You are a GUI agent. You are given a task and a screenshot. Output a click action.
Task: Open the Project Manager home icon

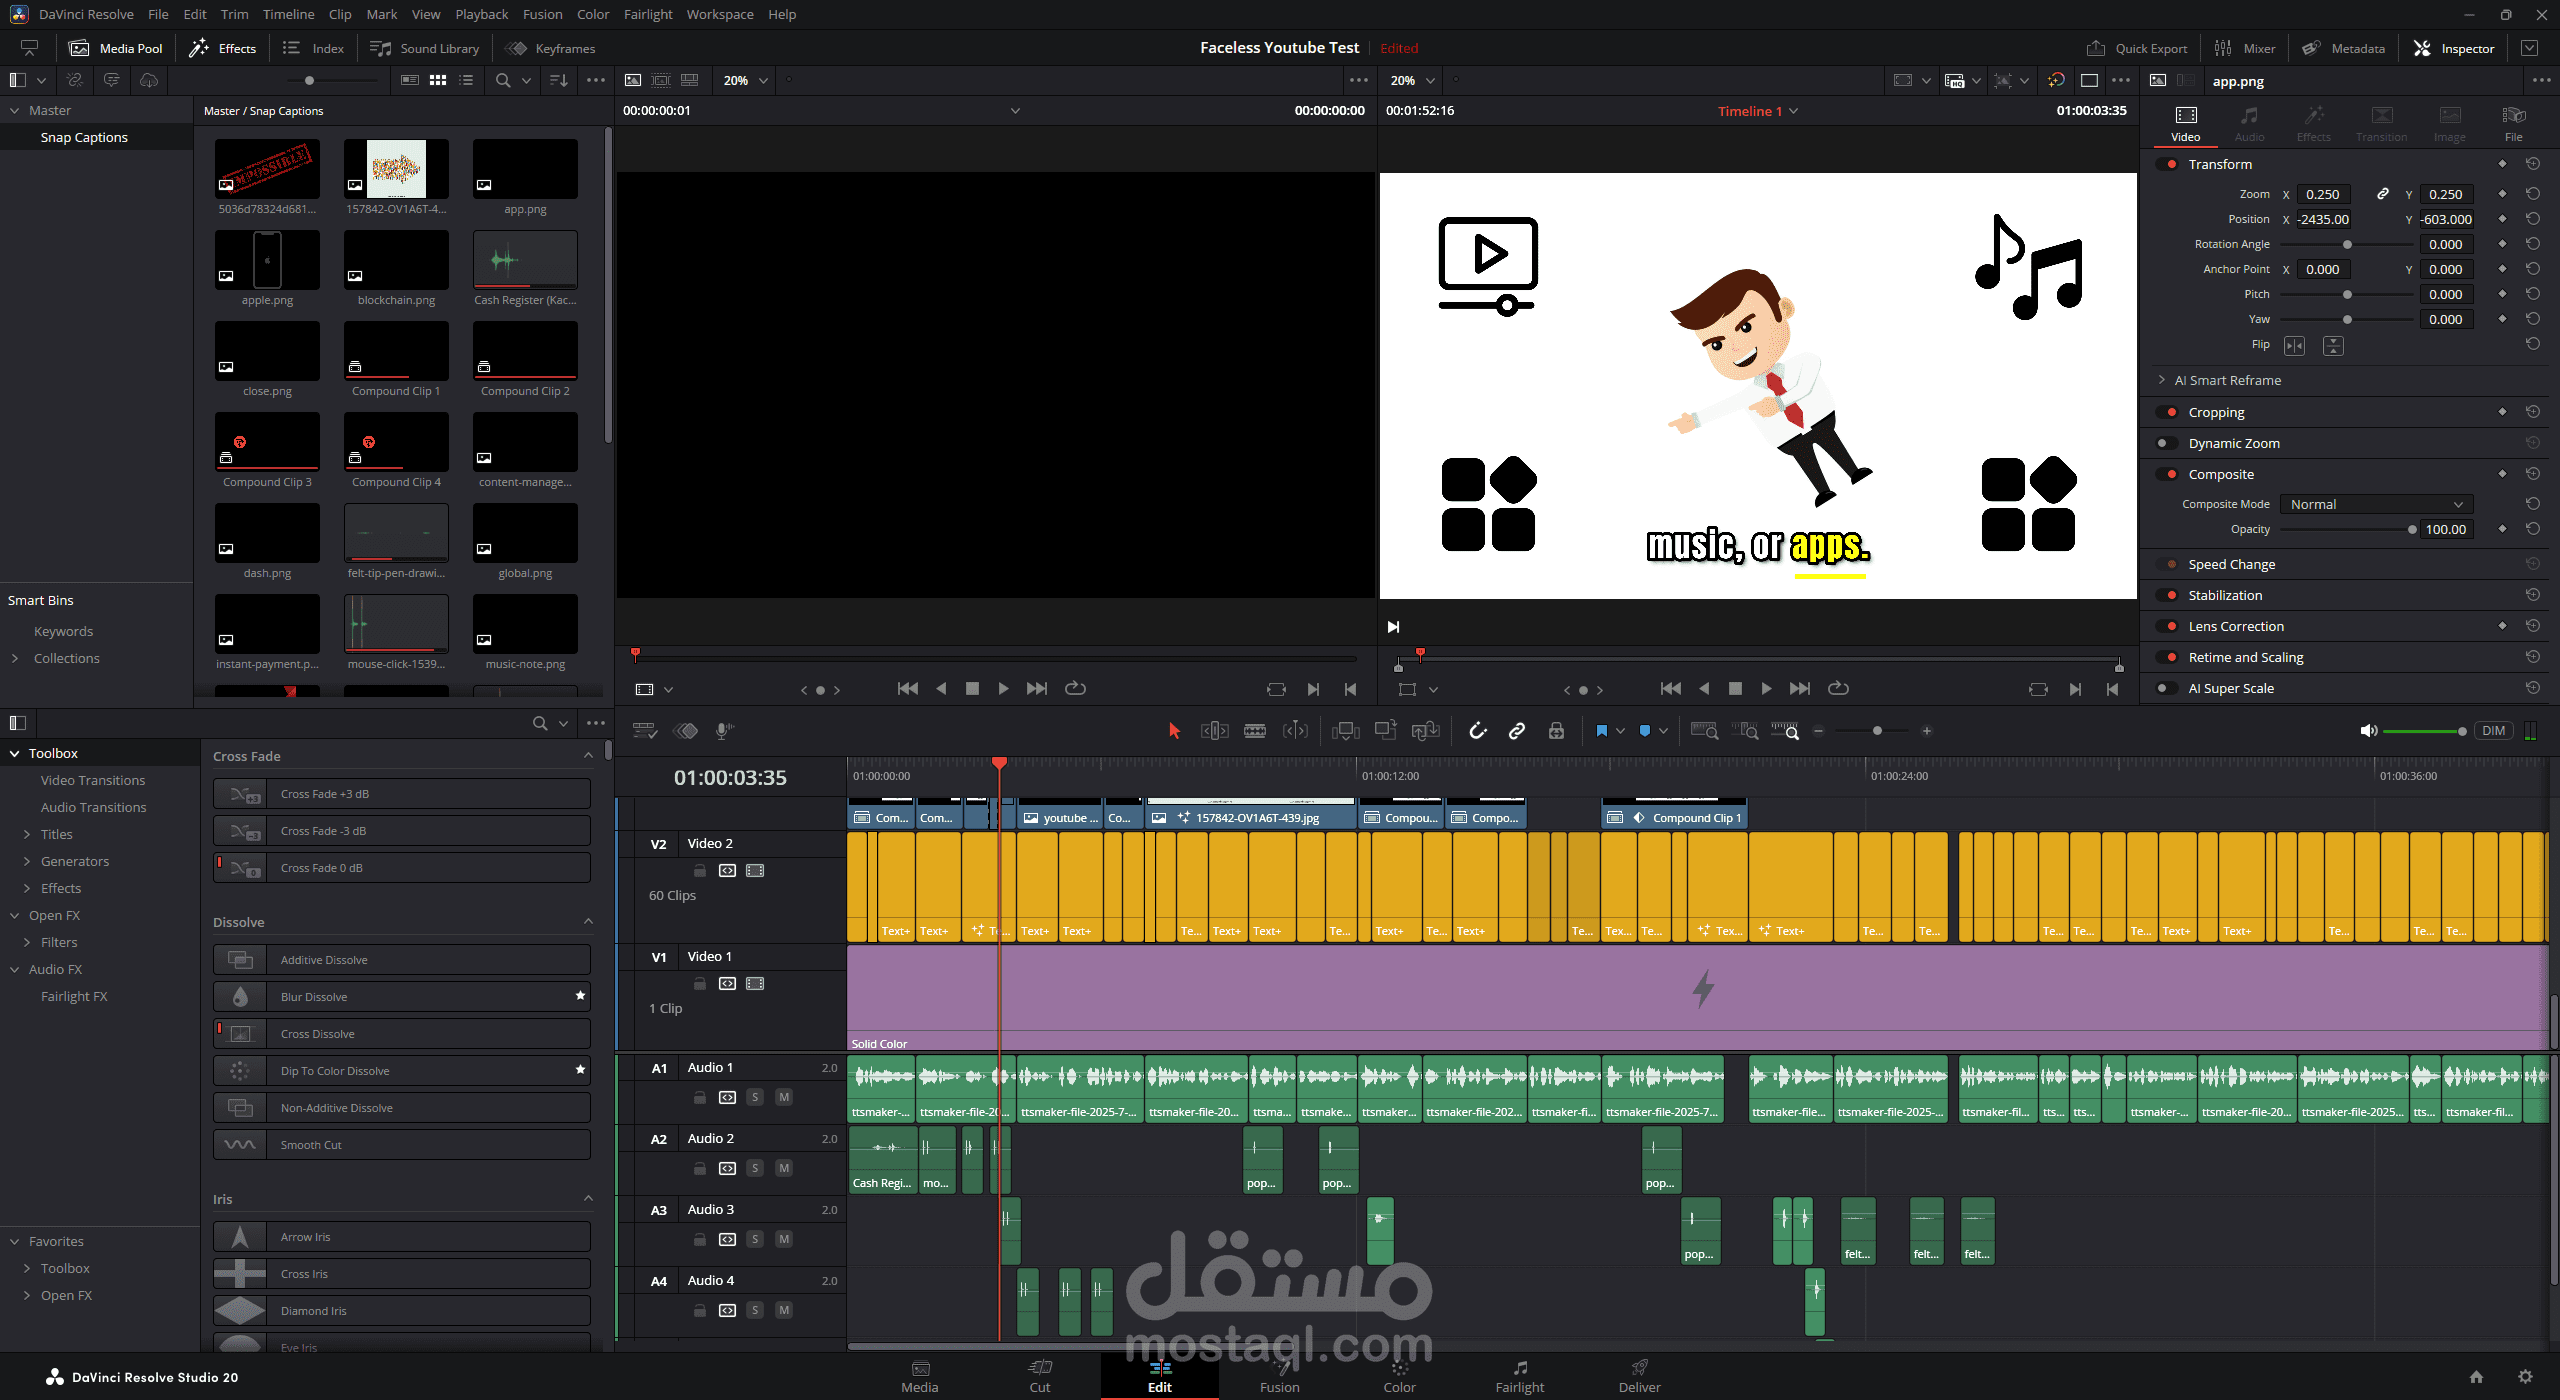[x=2476, y=1377]
